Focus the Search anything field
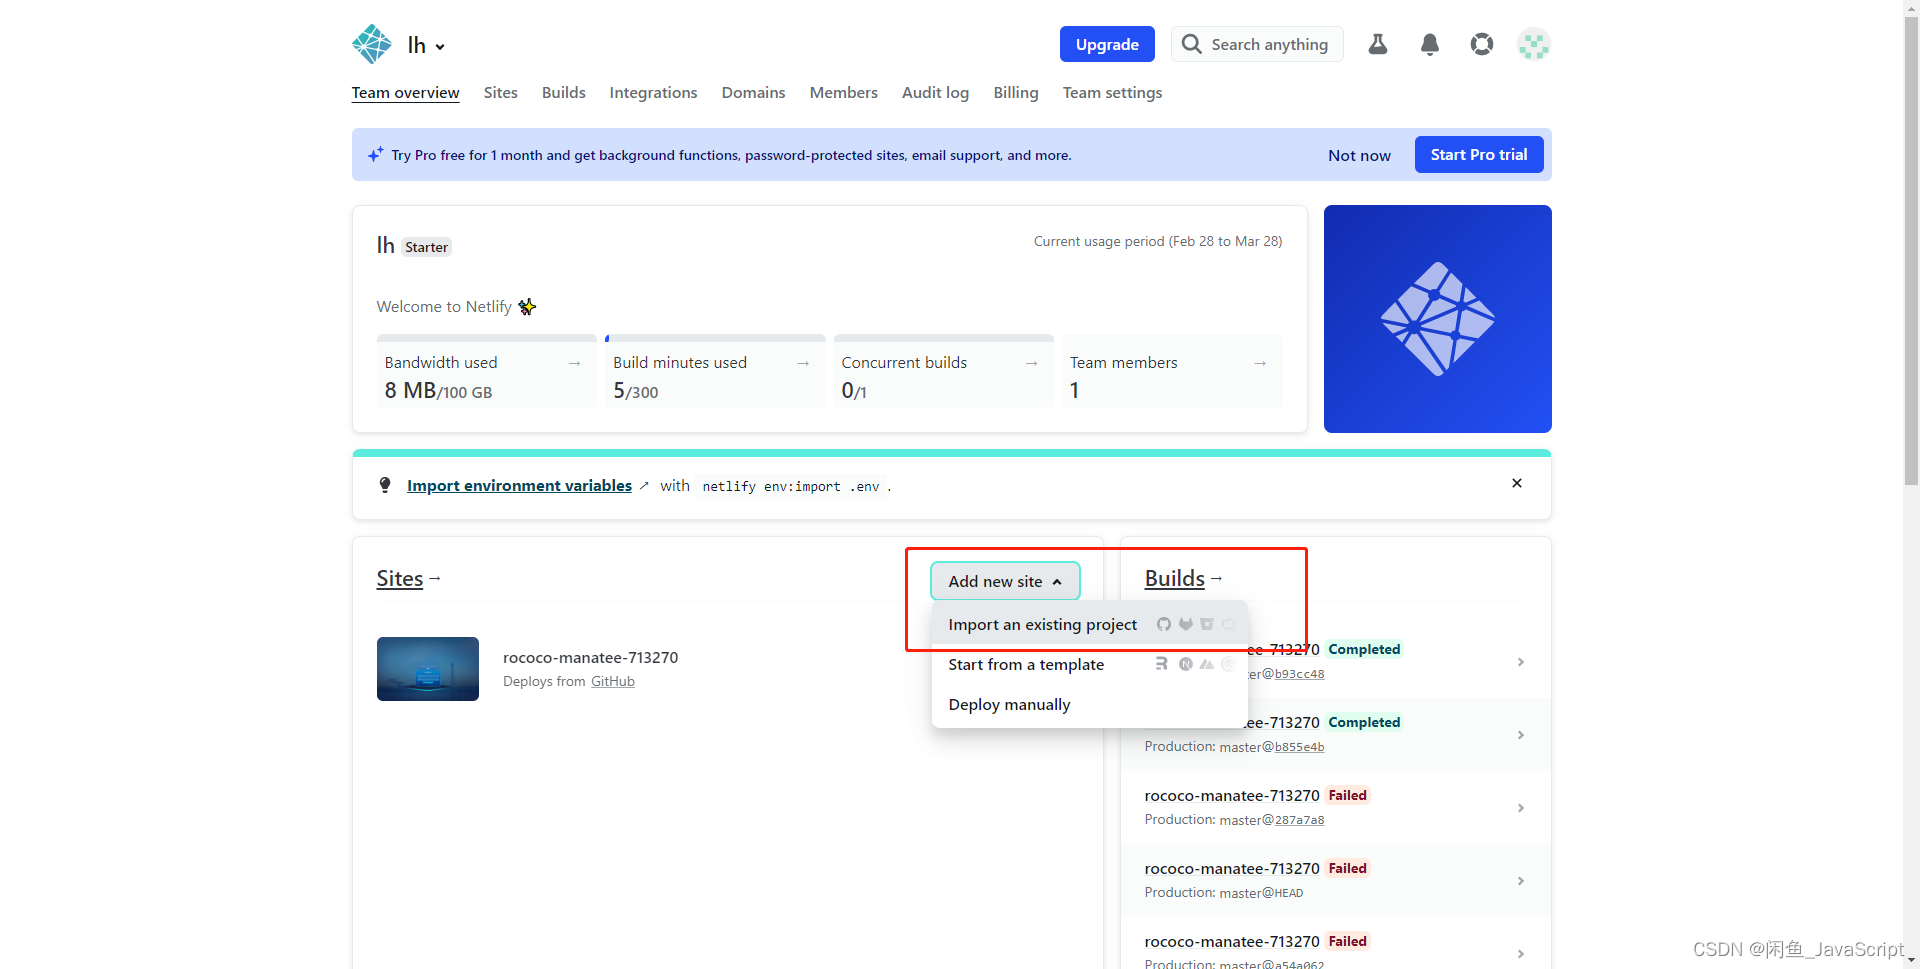The height and width of the screenshot is (969, 1920). [x=1257, y=44]
